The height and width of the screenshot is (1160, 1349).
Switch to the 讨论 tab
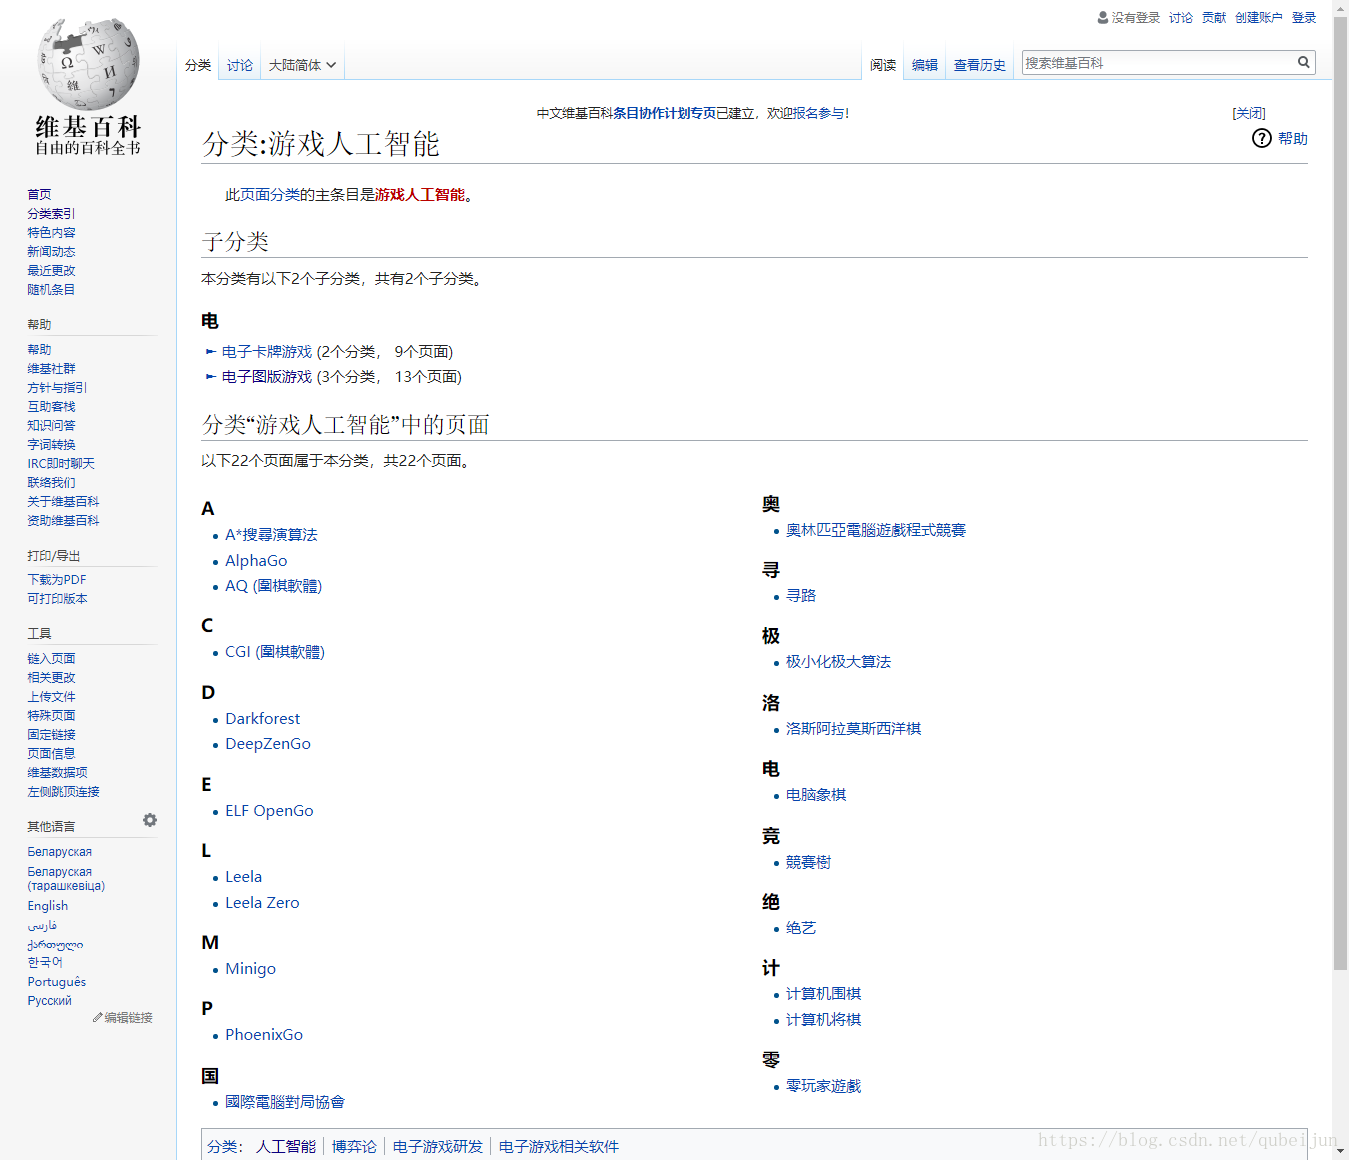point(240,65)
